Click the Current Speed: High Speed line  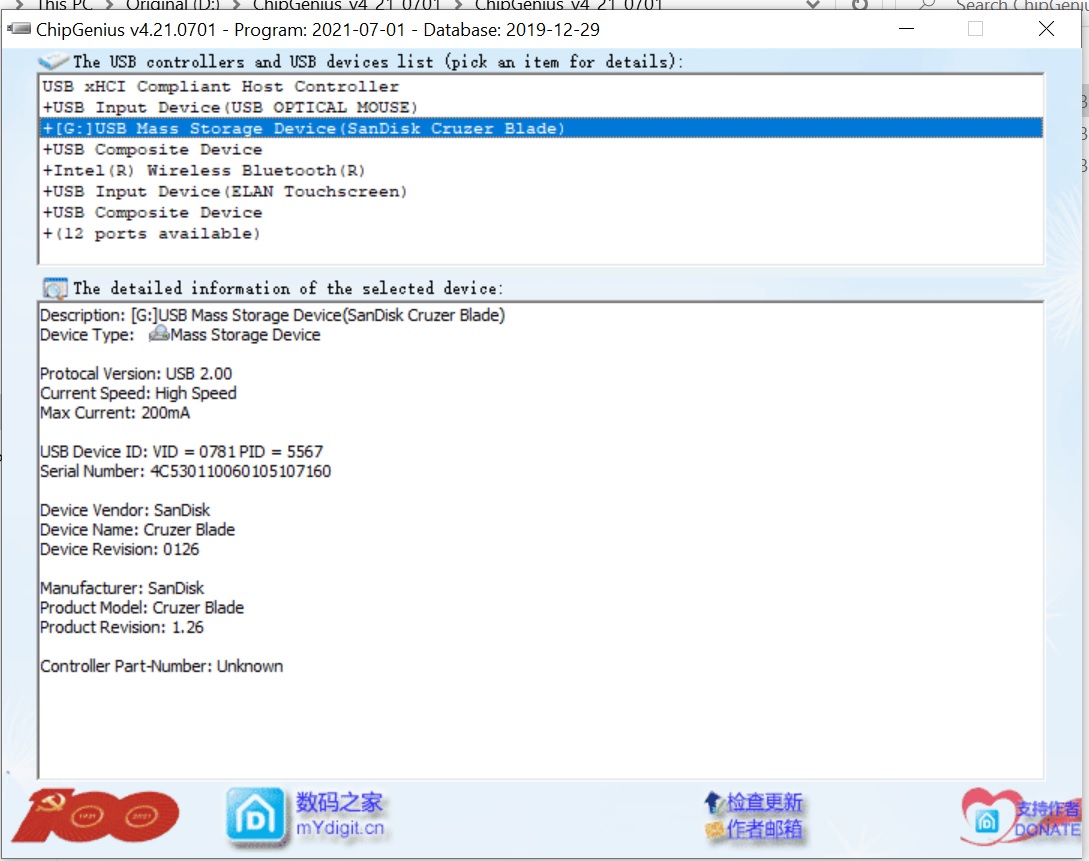(138, 393)
